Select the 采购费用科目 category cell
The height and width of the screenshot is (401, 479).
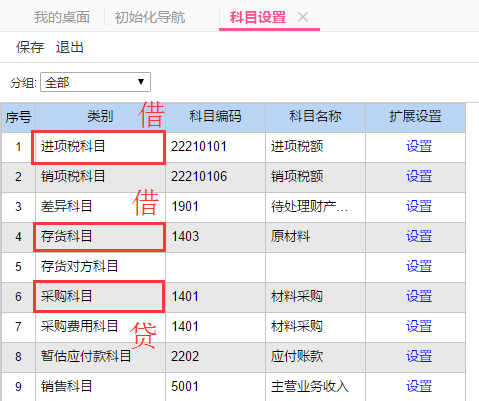(x=100, y=327)
